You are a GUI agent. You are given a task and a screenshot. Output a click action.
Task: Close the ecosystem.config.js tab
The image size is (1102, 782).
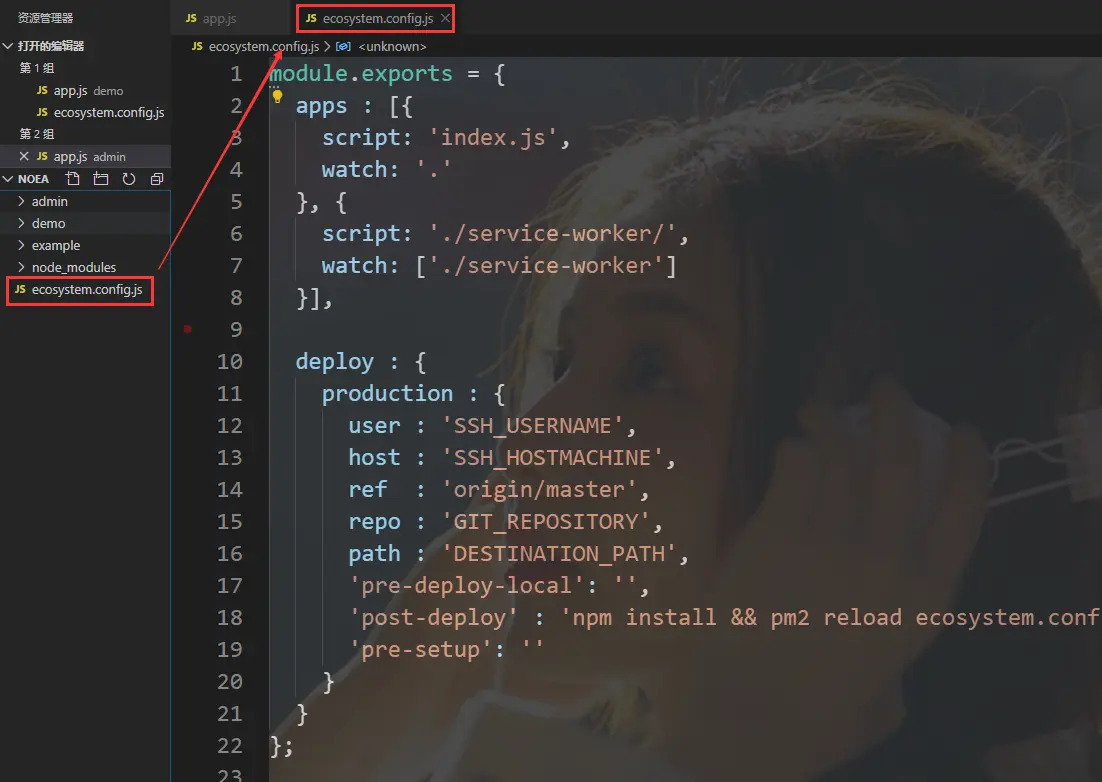click(445, 18)
